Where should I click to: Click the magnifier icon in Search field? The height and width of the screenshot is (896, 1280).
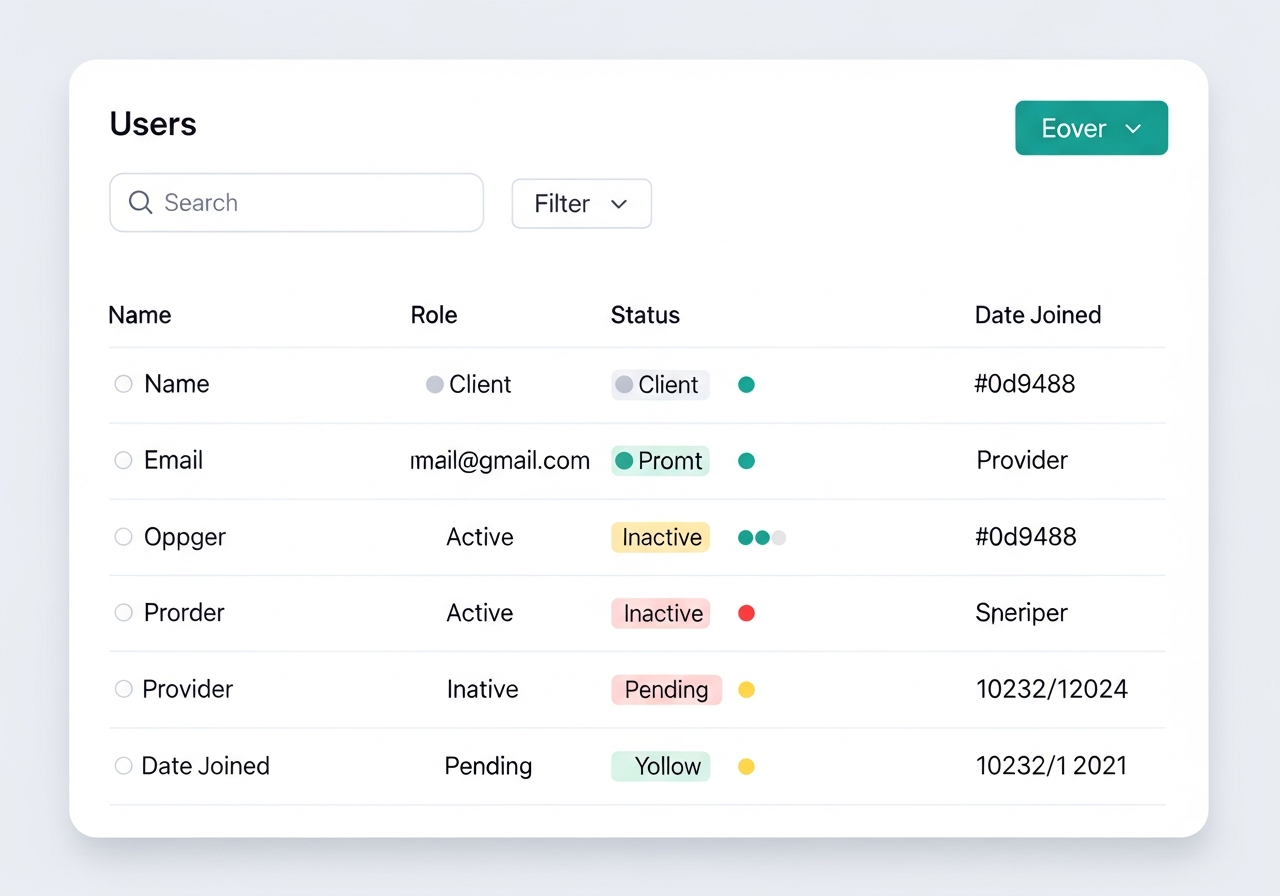141,203
